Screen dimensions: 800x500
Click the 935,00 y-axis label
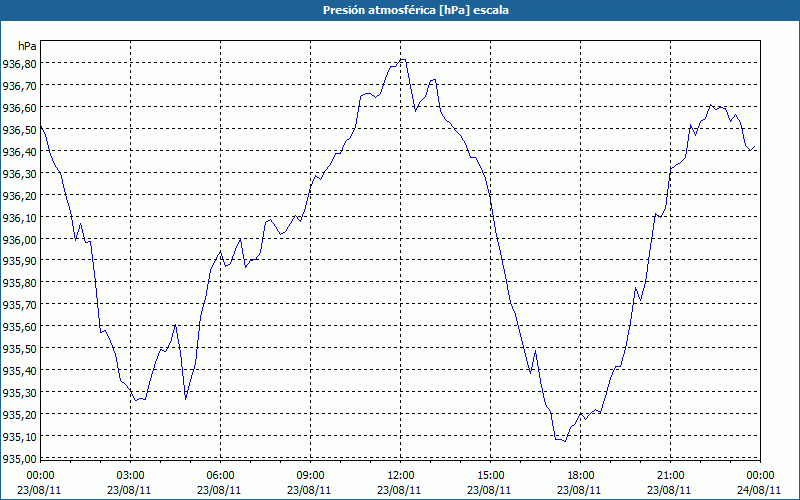click(19, 458)
